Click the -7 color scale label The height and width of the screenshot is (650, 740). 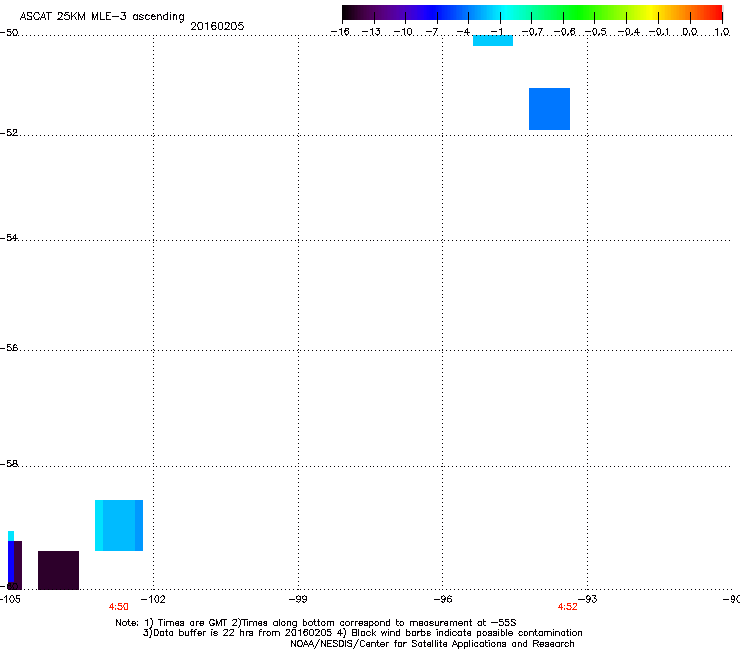pyautogui.click(x=432, y=32)
